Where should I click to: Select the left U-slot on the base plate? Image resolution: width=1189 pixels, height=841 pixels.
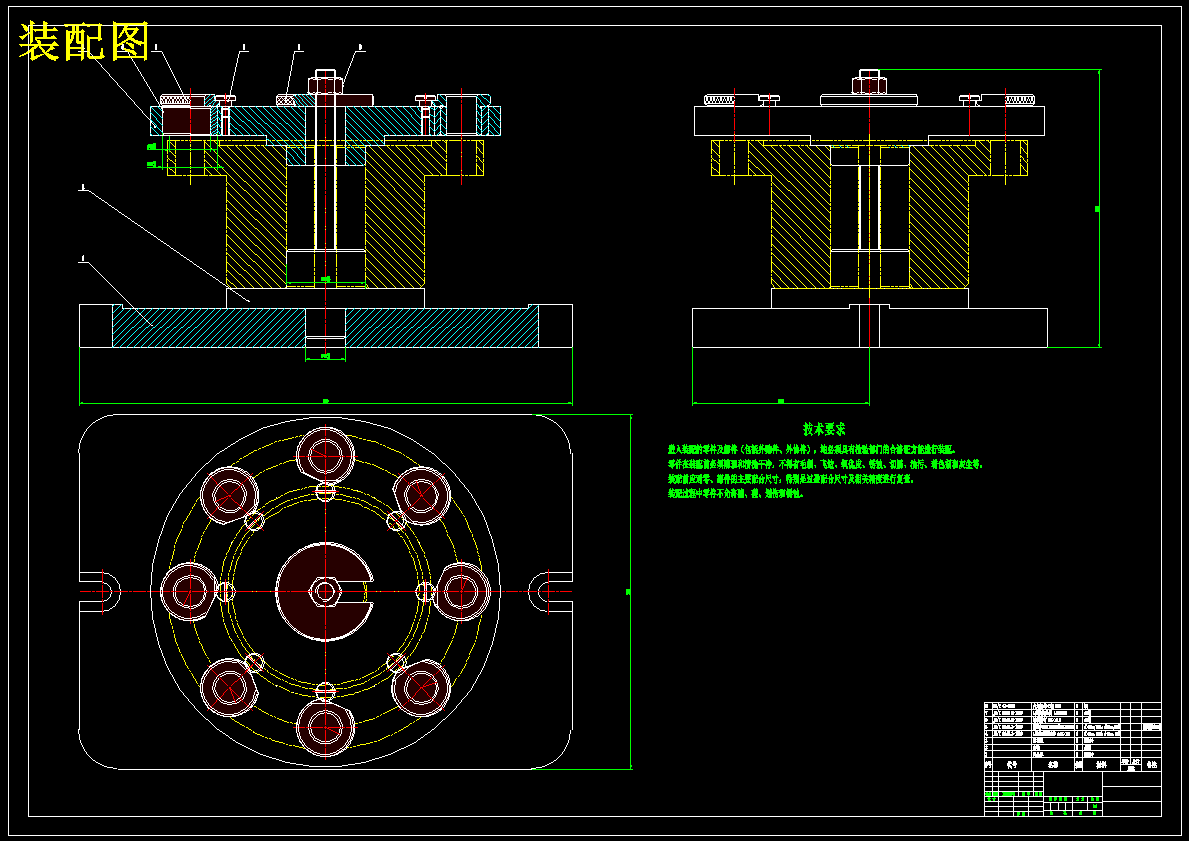pyautogui.click(x=100, y=592)
